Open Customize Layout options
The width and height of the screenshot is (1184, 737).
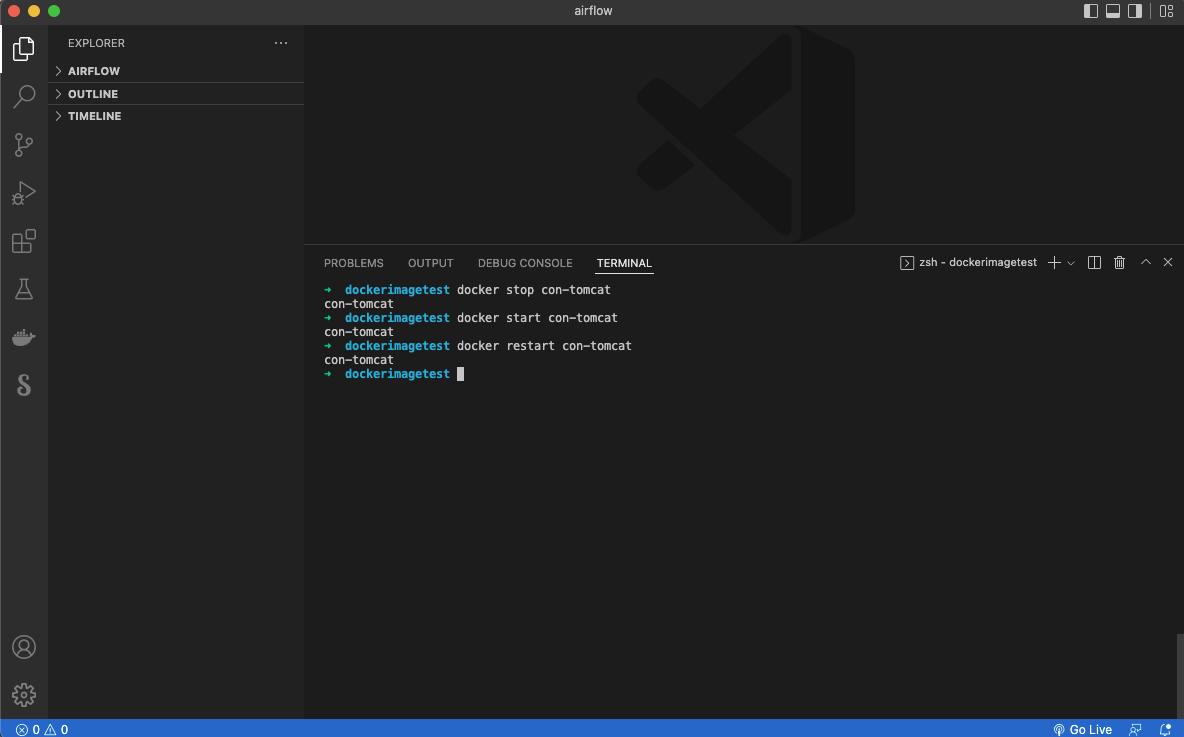click(x=1167, y=11)
